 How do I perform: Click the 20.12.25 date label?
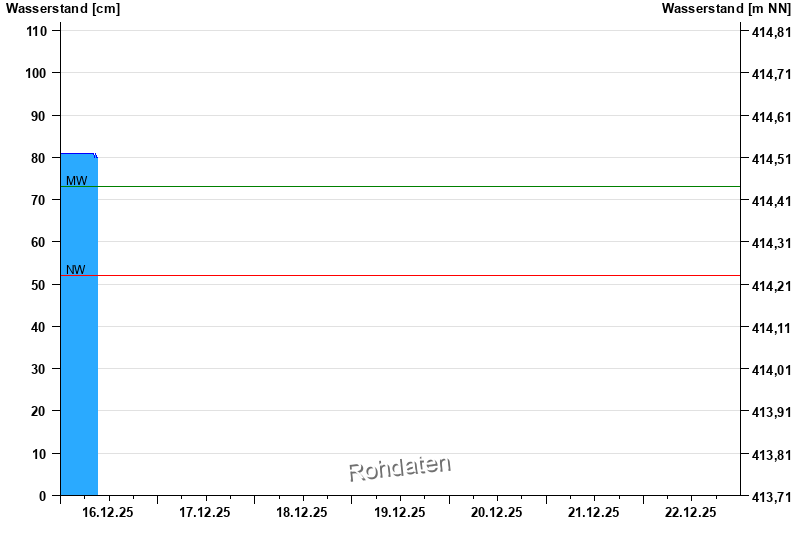tap(496, 512)
